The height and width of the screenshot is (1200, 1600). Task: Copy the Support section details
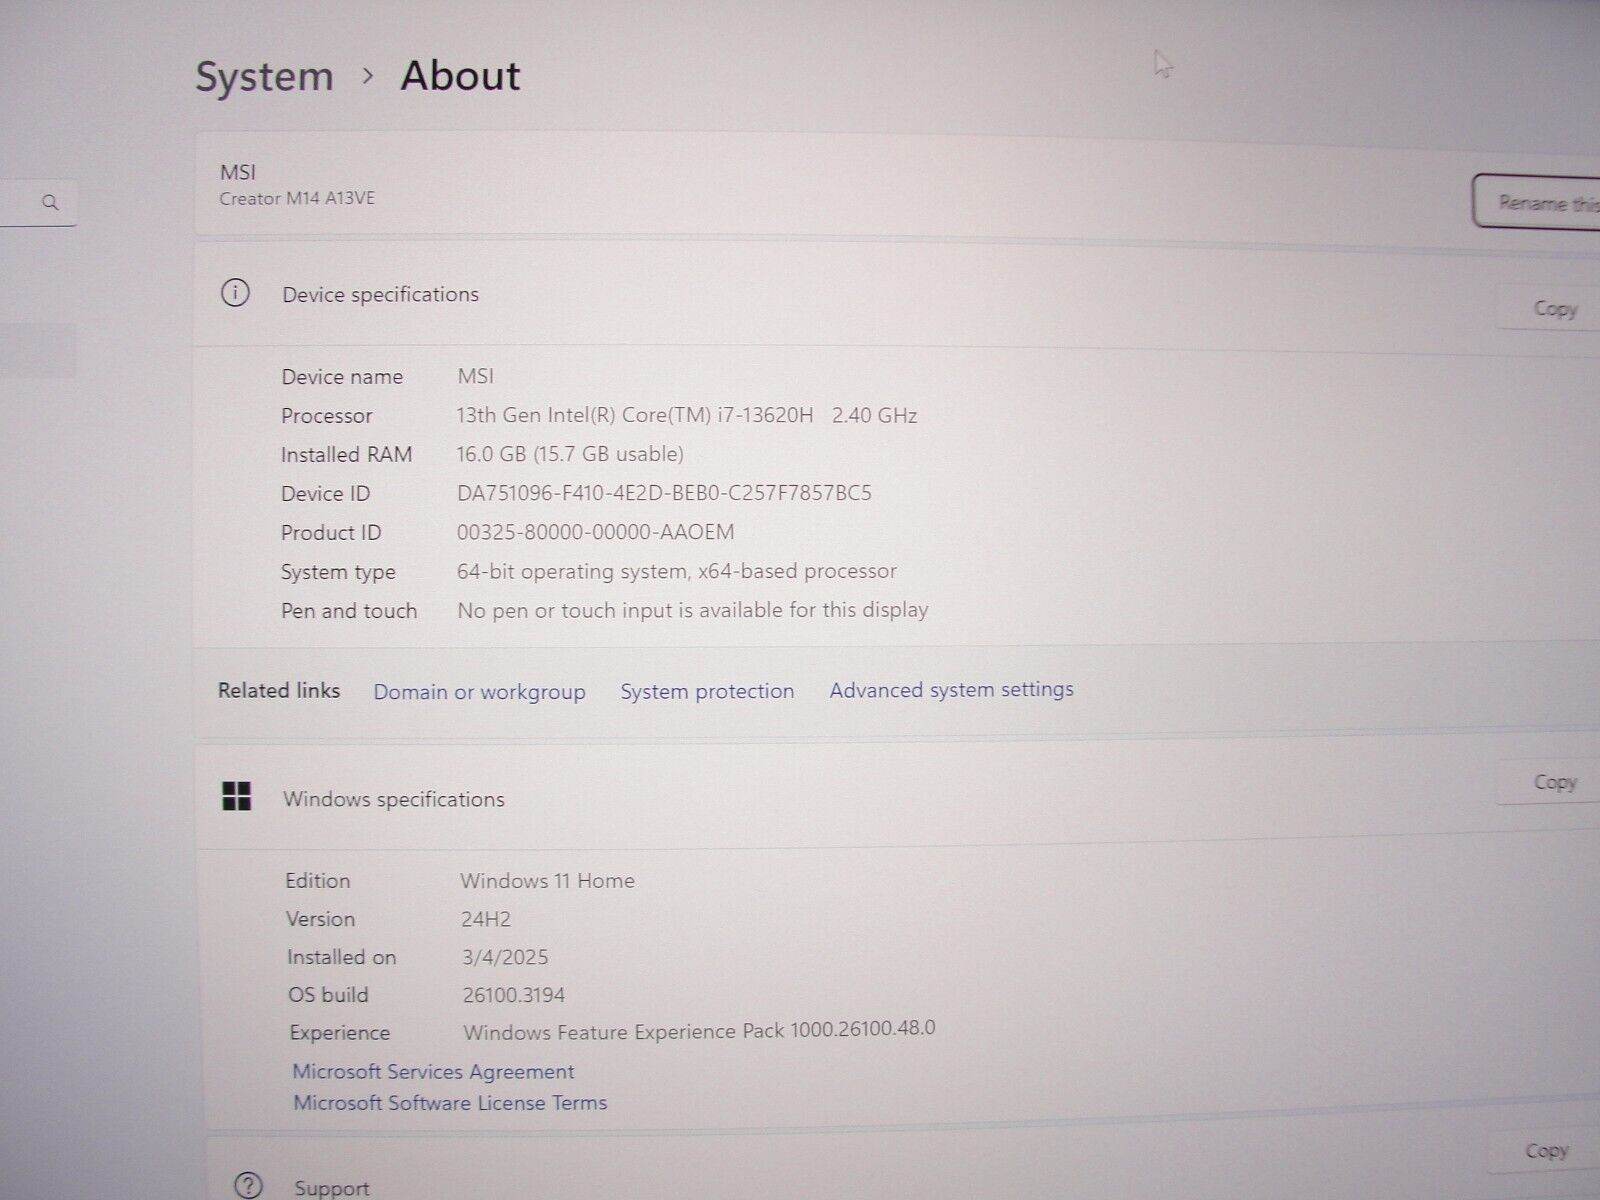click(x=1547, y=1149)
